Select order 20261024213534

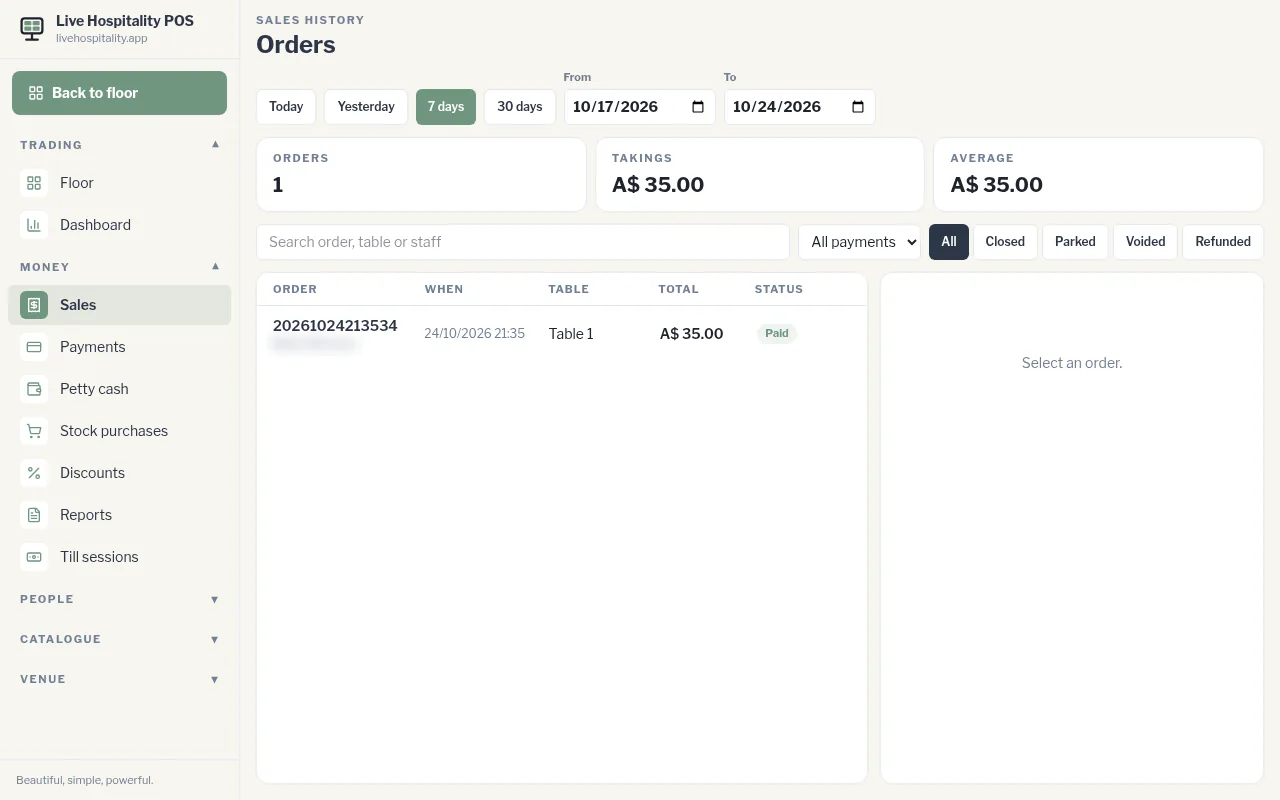point(562,334)
